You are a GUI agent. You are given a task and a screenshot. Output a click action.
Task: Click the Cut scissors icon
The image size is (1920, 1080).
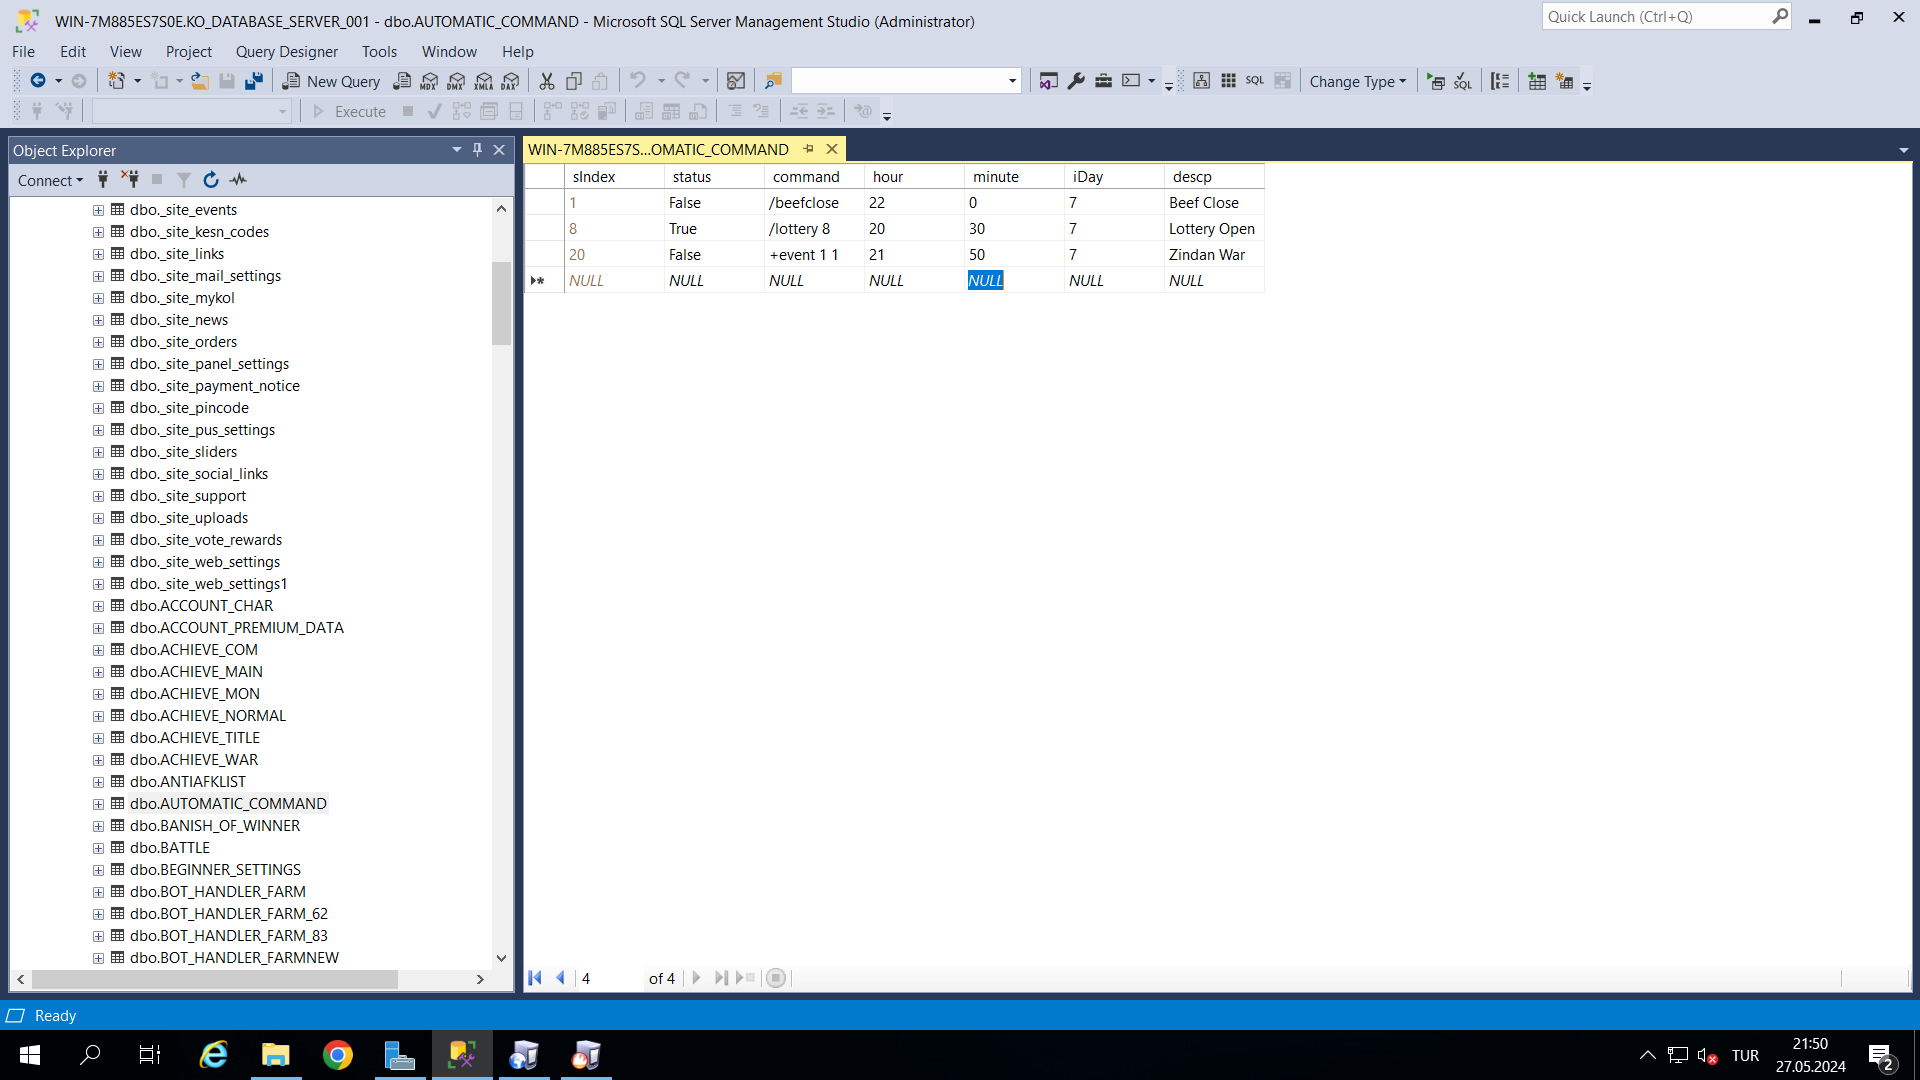[547, 82]
